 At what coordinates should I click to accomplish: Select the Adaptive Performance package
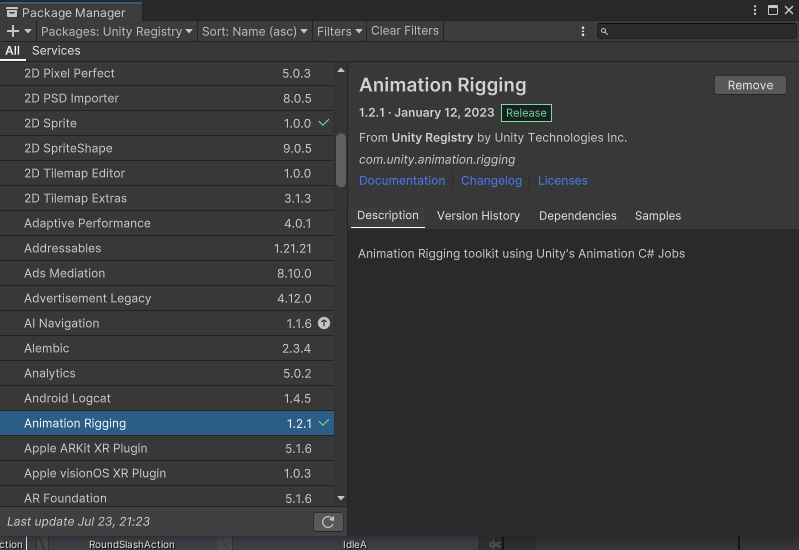(x=167, y=223)
